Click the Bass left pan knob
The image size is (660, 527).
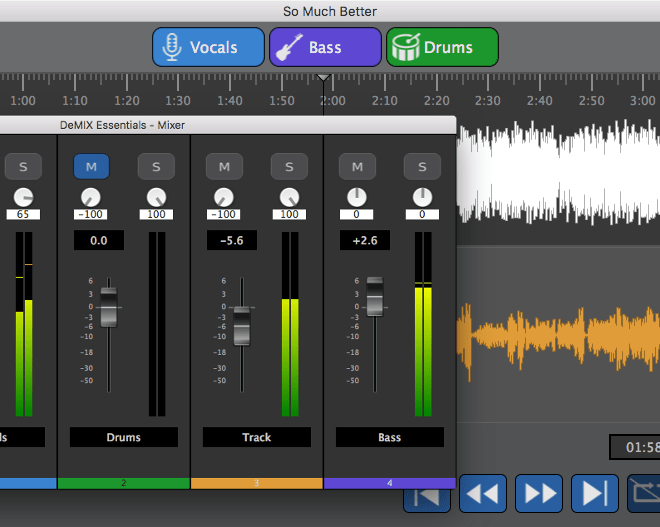(x=357, y=197)
